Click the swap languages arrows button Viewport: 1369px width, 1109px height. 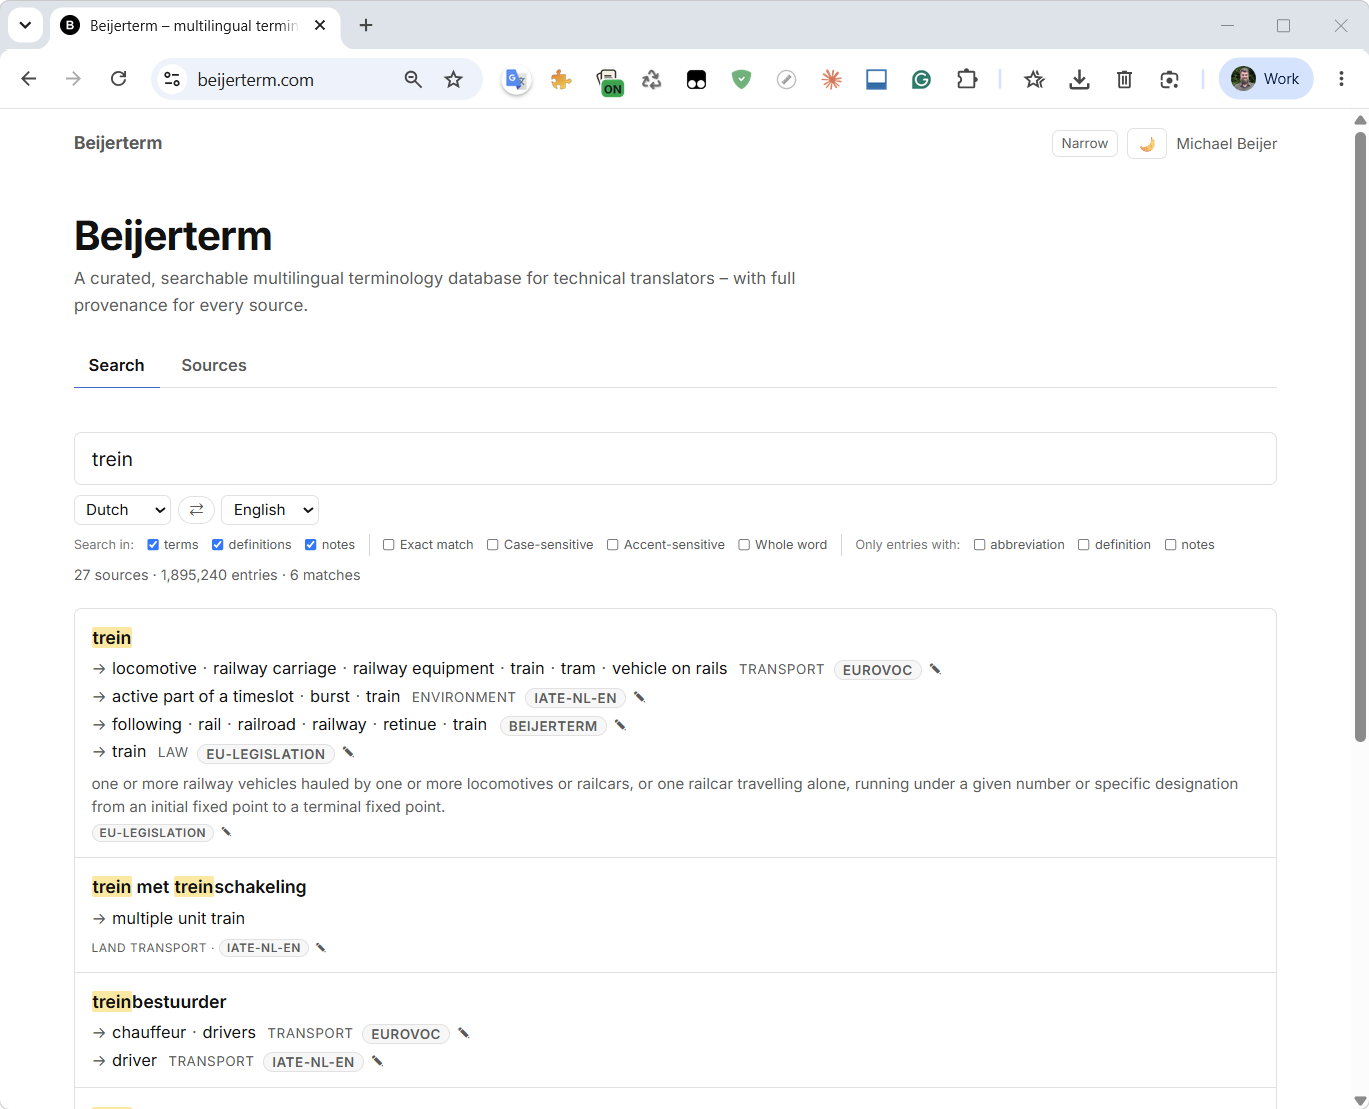coord(196,510)
